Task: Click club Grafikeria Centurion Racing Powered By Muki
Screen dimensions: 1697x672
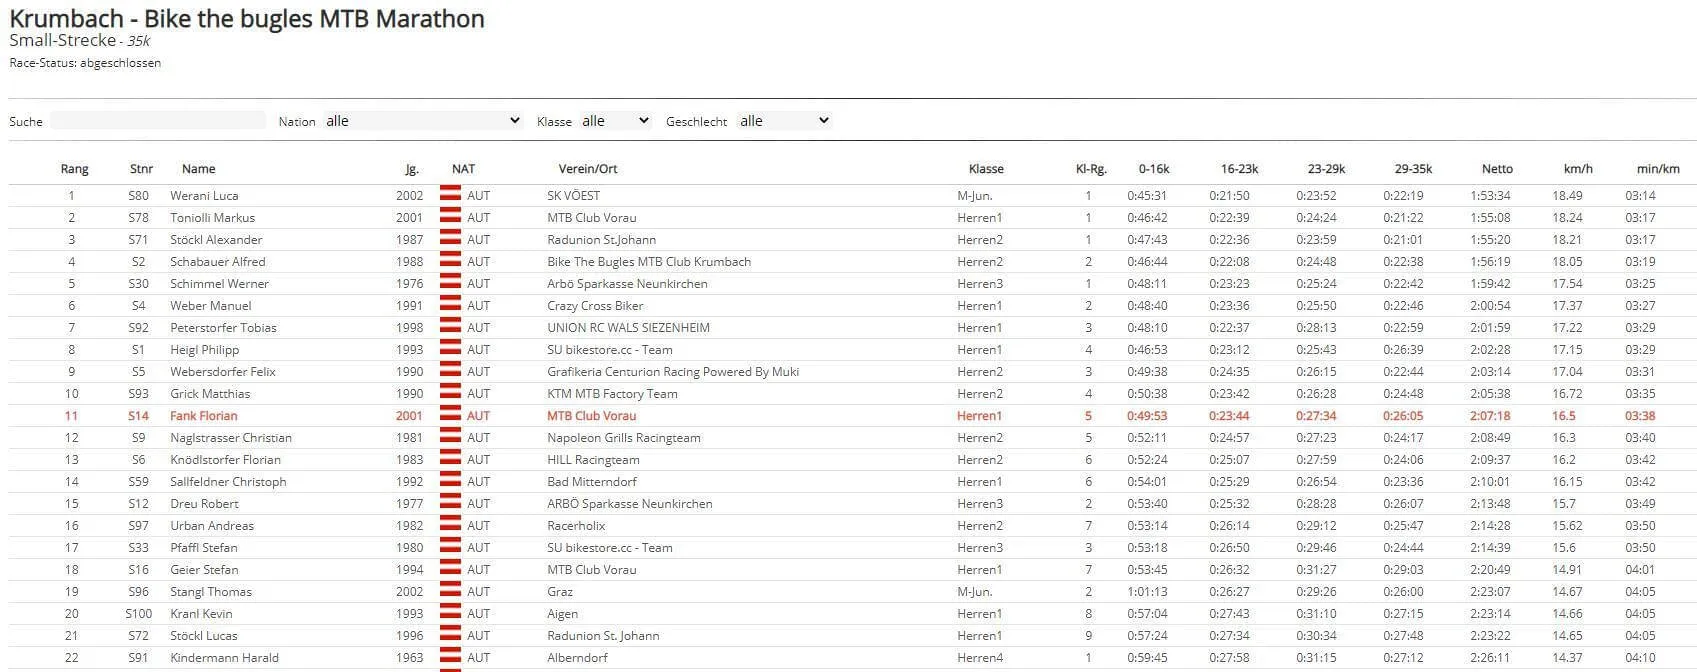Action: pyautogui.click(x=673, y=372)
